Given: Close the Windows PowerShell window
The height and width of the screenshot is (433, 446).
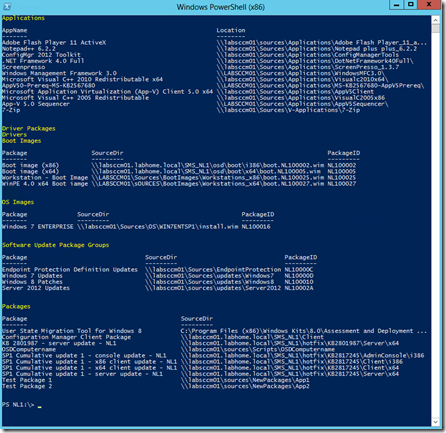Looking at the screenshot, I should coord(429,5).
